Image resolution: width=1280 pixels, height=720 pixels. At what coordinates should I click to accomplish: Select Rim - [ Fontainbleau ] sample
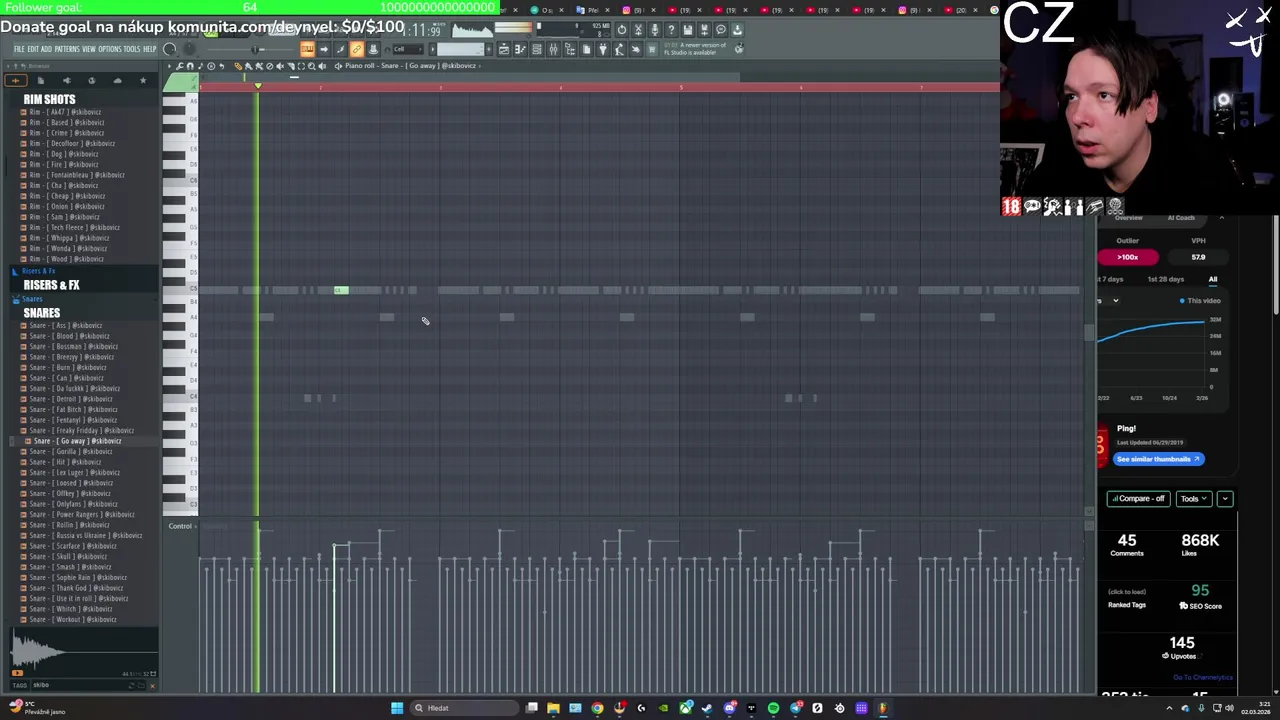click(76, 175)
